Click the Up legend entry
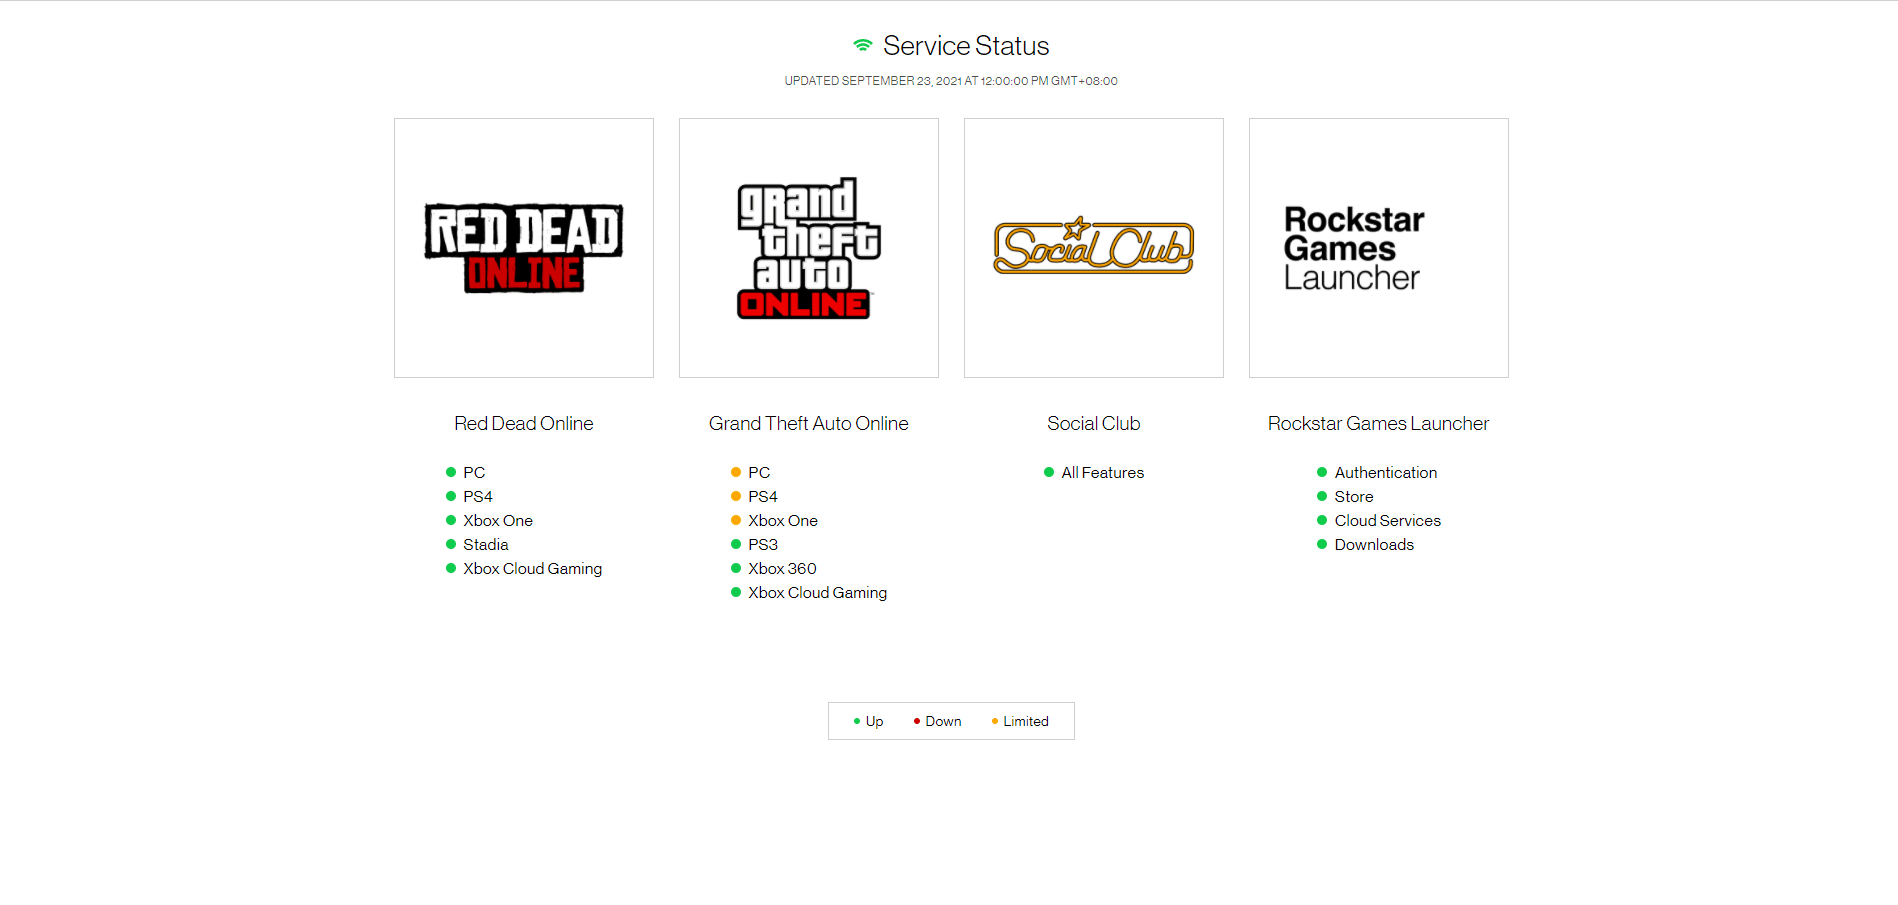 (x=869, y=721)
